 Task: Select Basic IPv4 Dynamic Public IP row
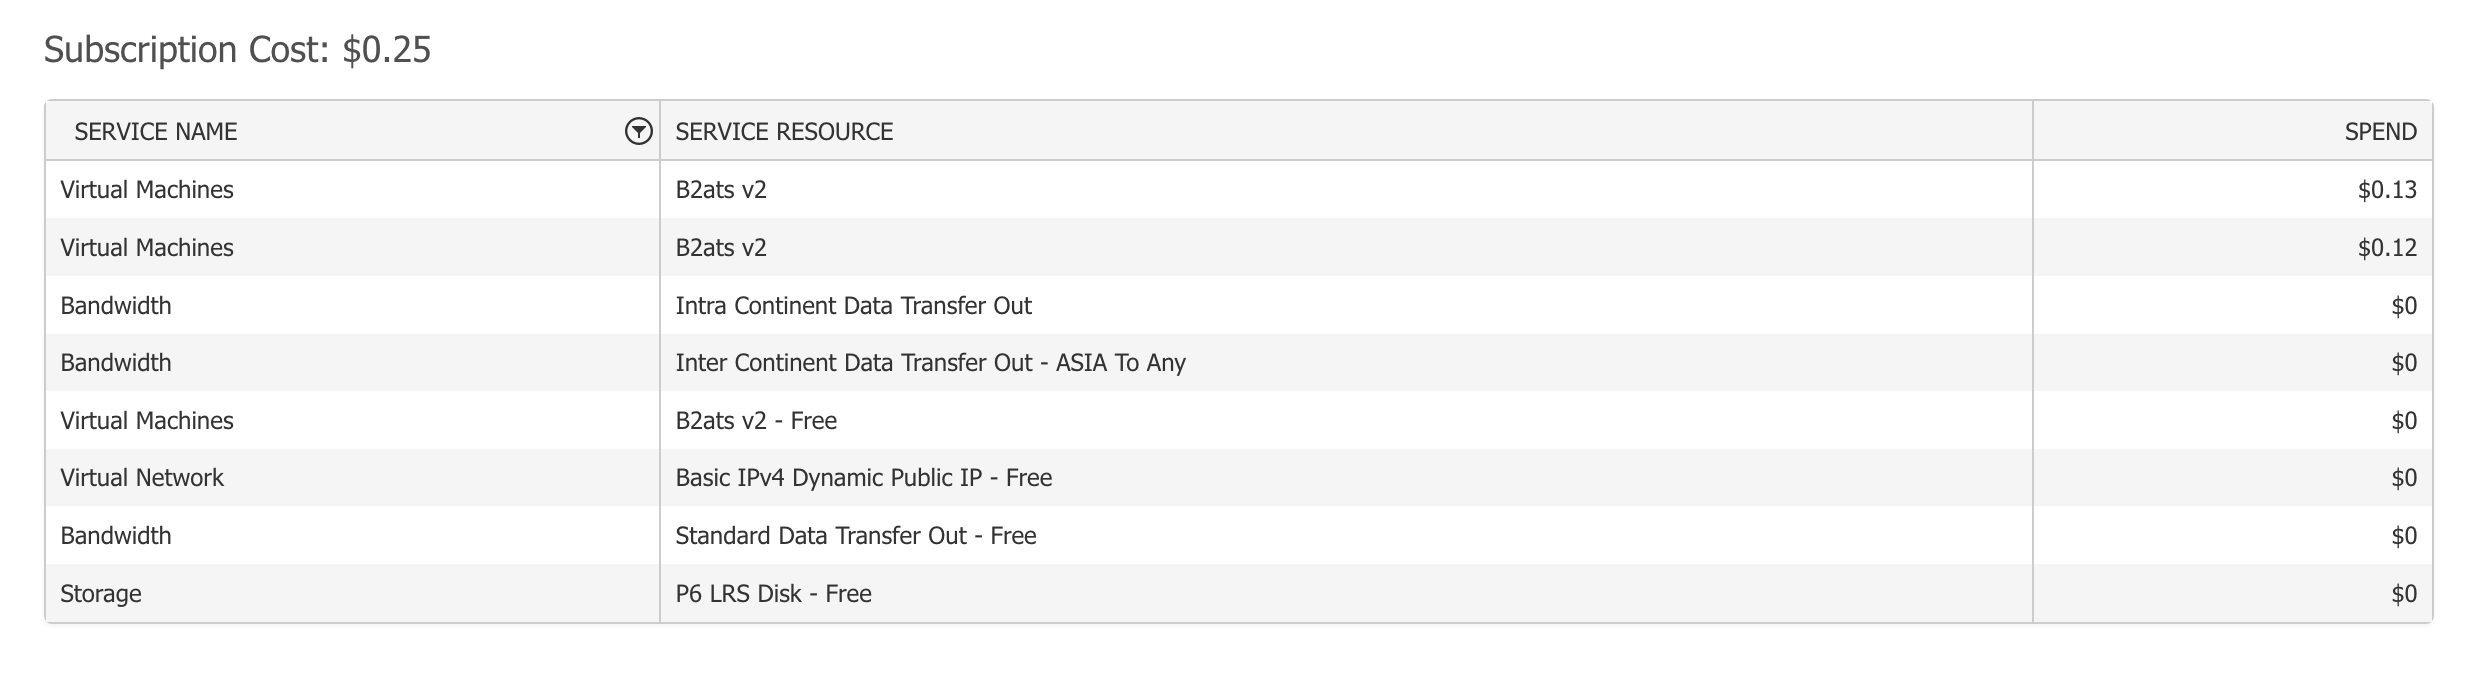[863, 478]
